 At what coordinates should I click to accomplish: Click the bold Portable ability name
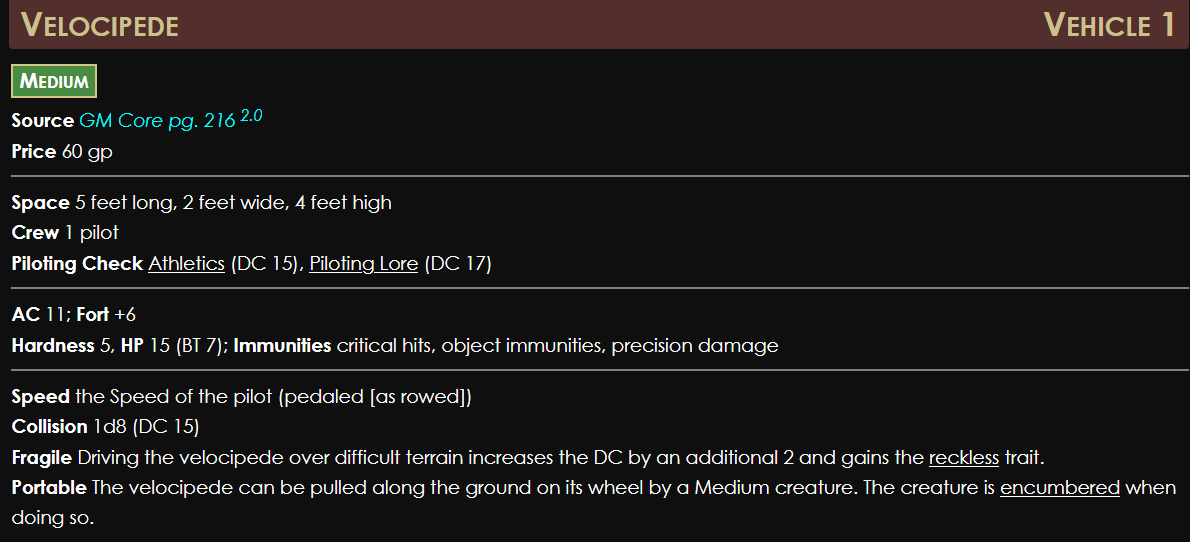tap(48, 488)
